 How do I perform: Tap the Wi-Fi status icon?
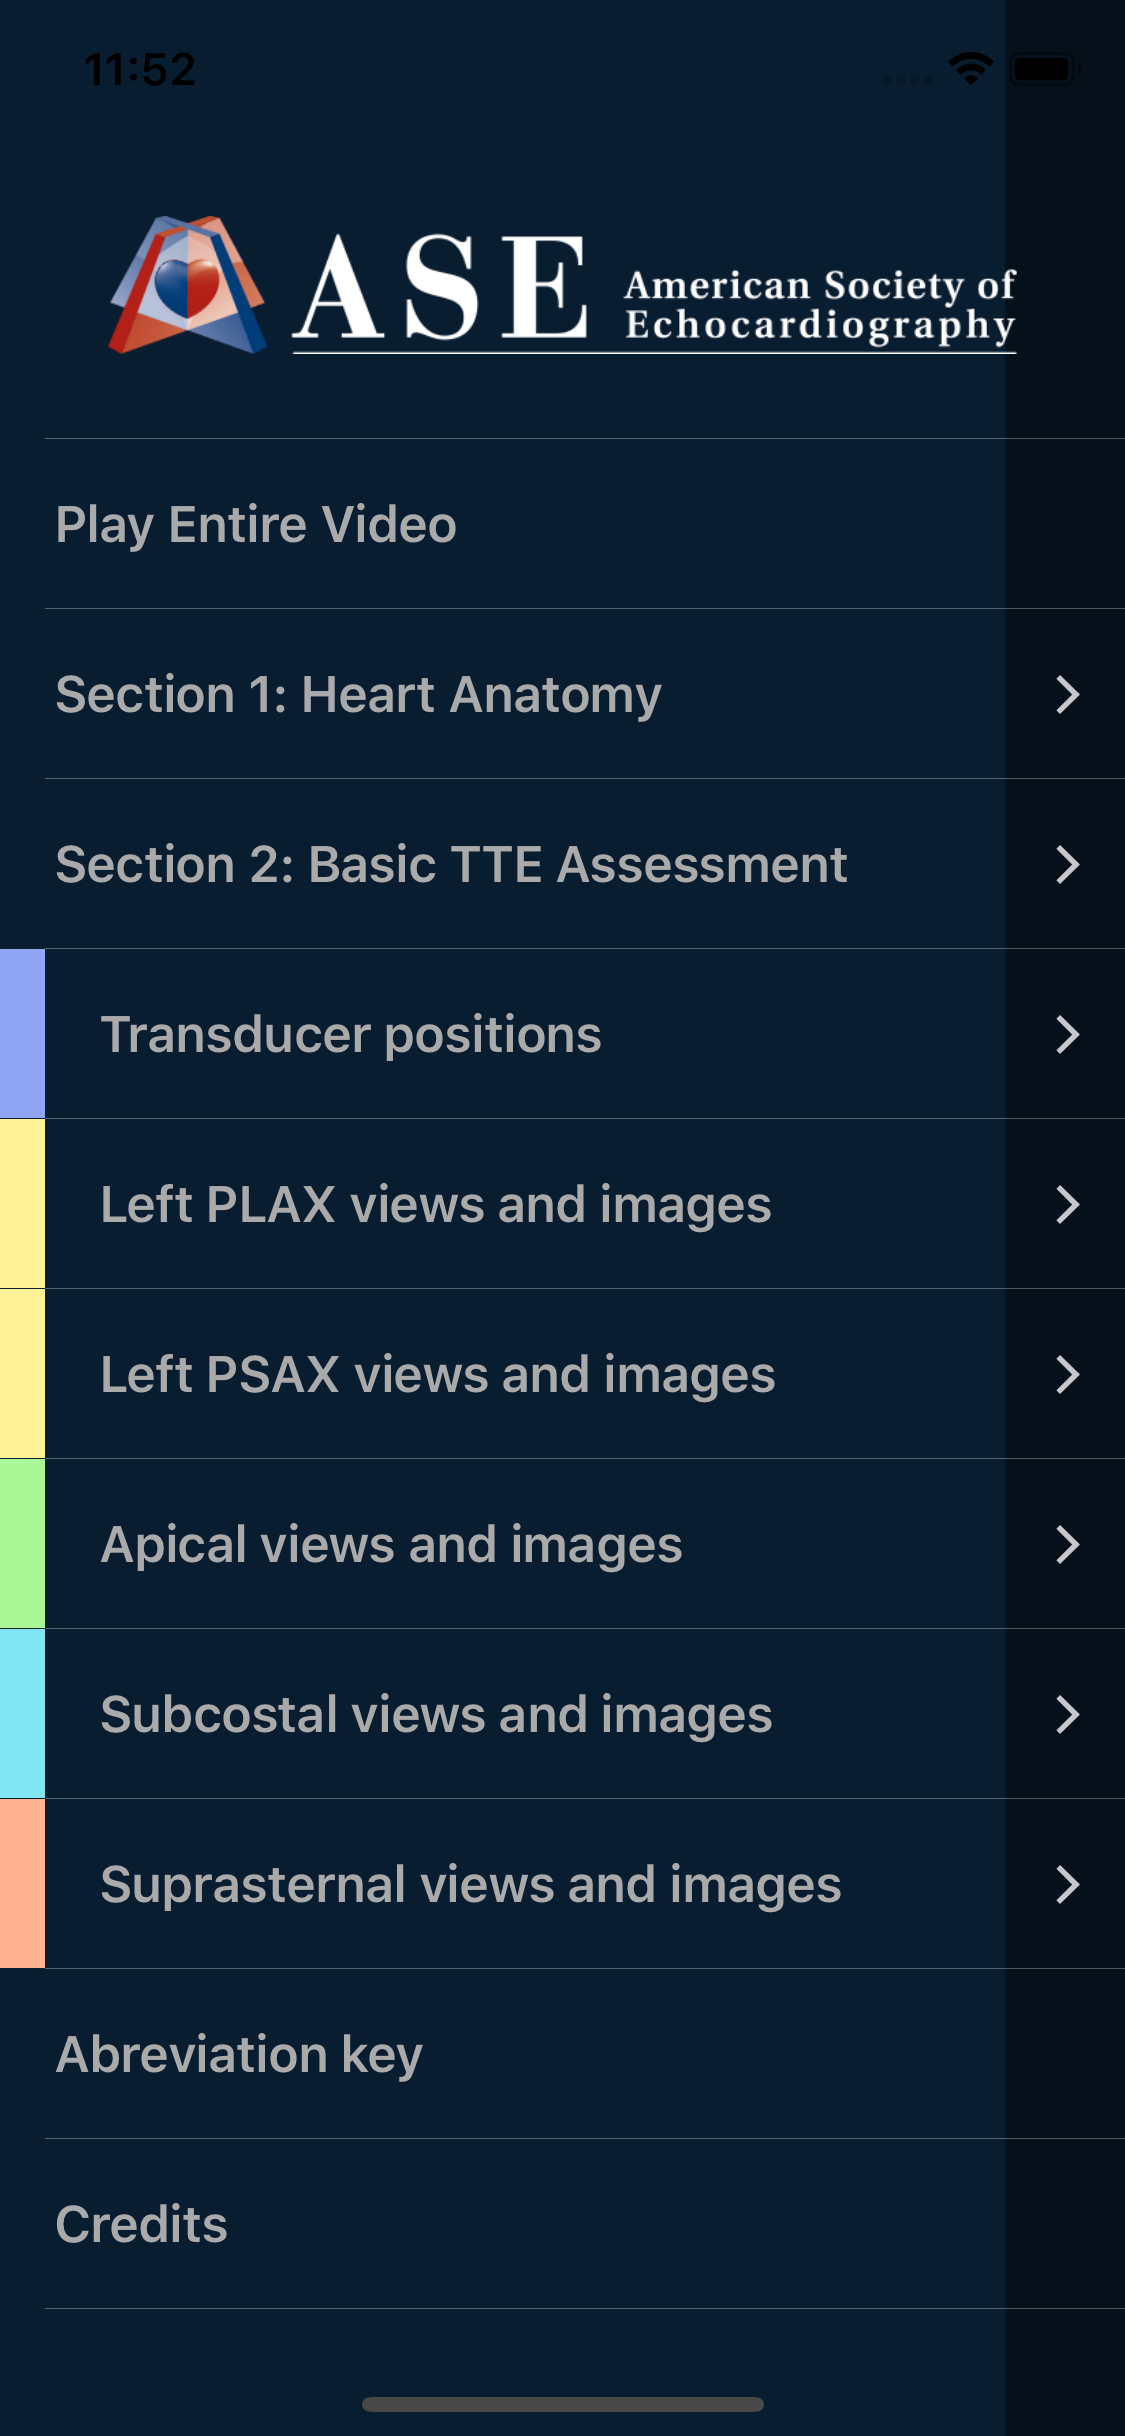(x=969, y=69)
